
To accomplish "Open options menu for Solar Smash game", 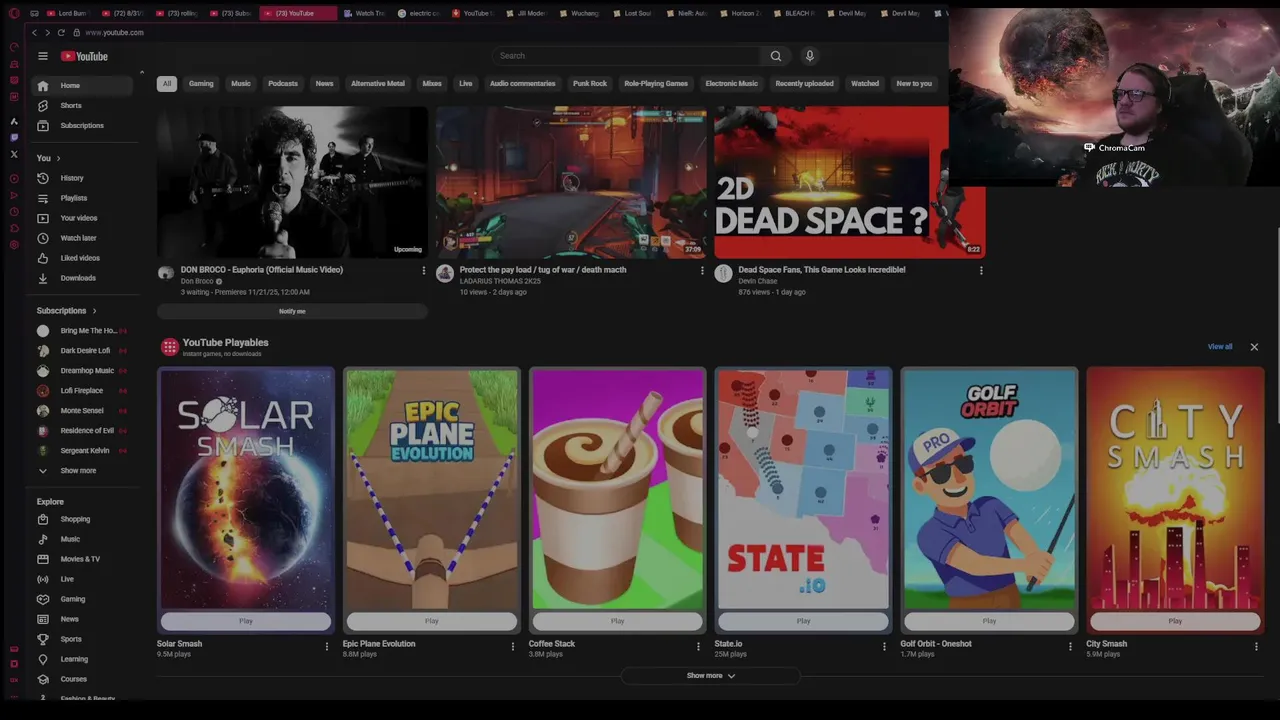I will (326, 646).
